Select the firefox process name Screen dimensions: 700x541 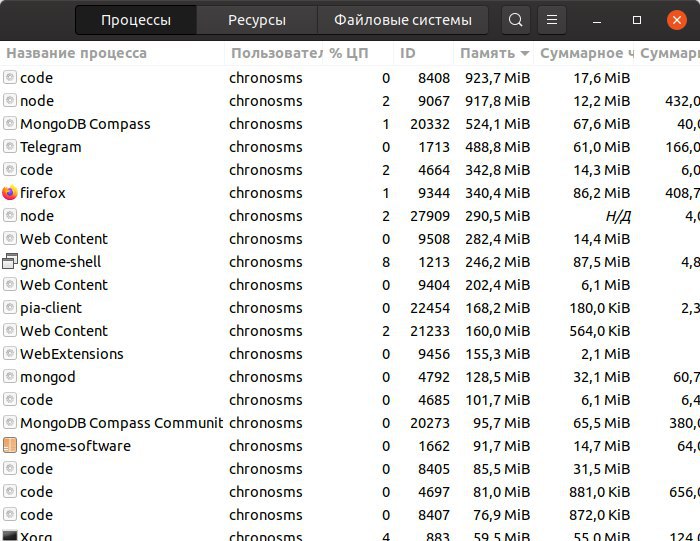(x=43, y=193)
